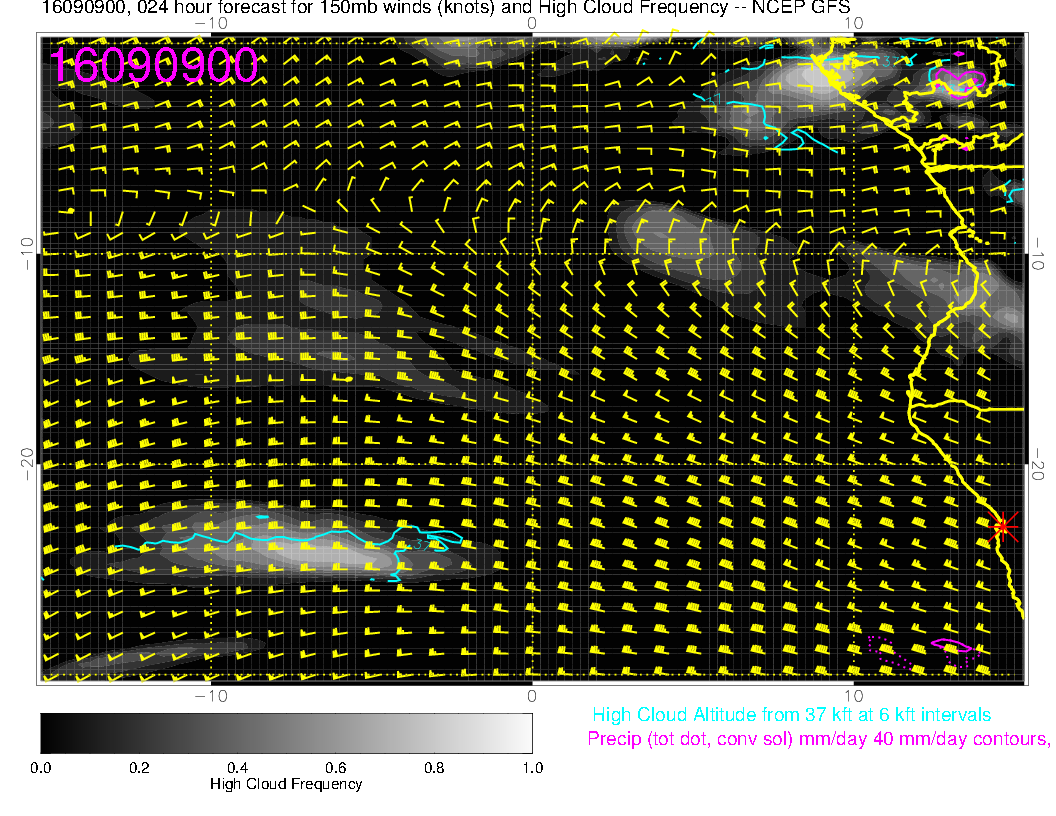
Task: Click the 0.0 tick label on colorbar
Action: pos(41,768)
